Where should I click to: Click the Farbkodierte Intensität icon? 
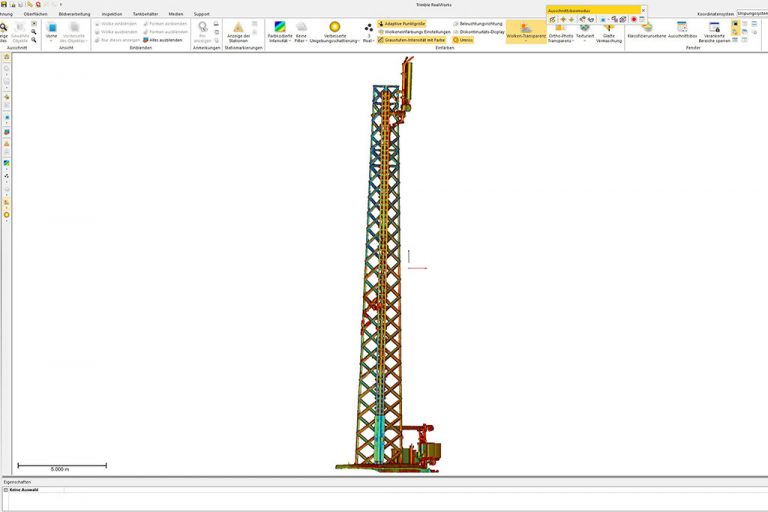tap(279, 27)
